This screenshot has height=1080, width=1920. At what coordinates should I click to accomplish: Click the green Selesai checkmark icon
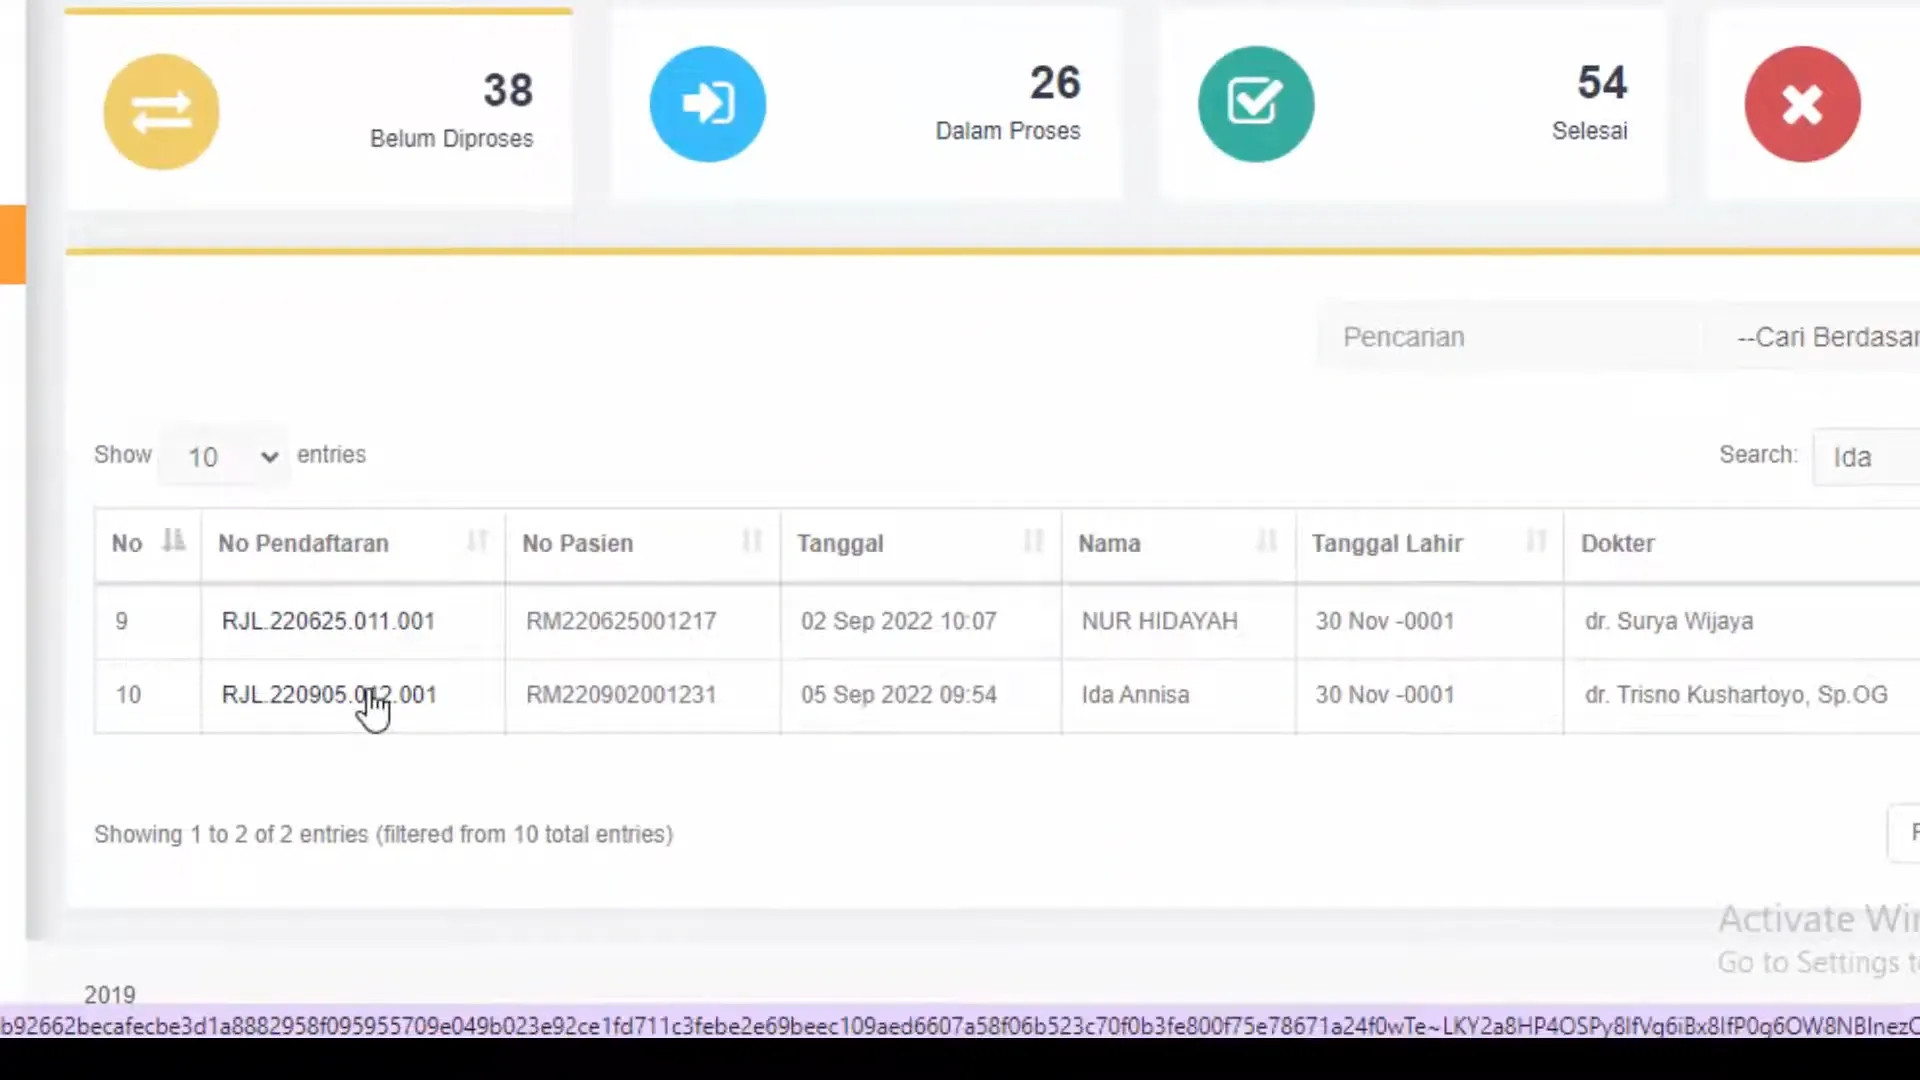click(1256, 104)
